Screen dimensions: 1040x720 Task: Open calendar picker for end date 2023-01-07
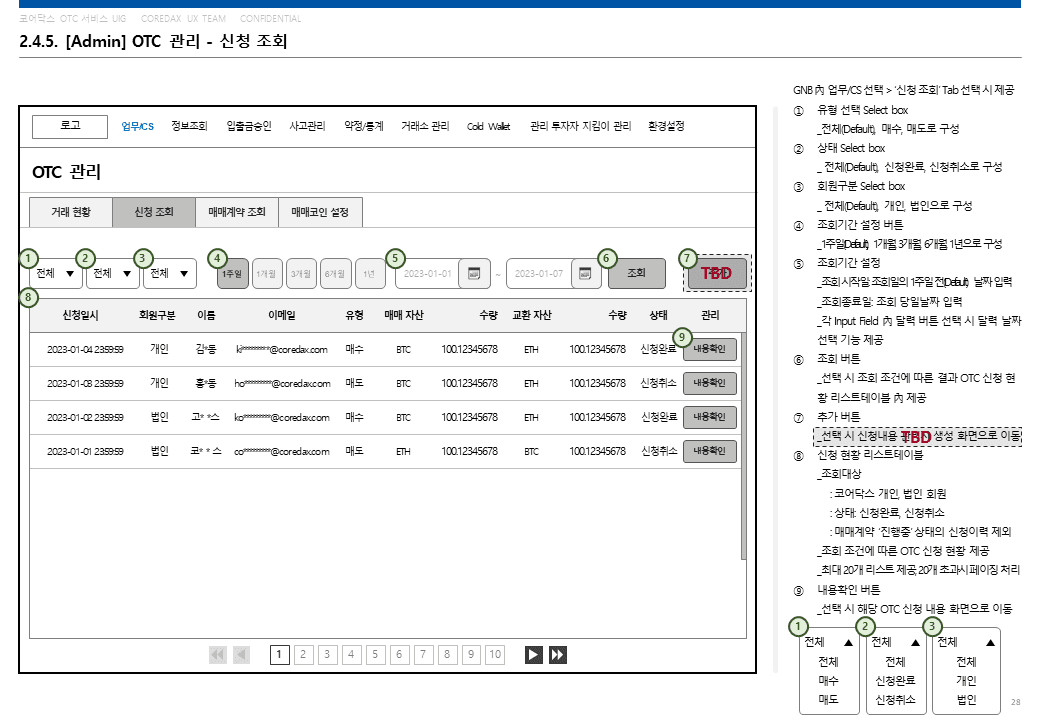[585, 273]
